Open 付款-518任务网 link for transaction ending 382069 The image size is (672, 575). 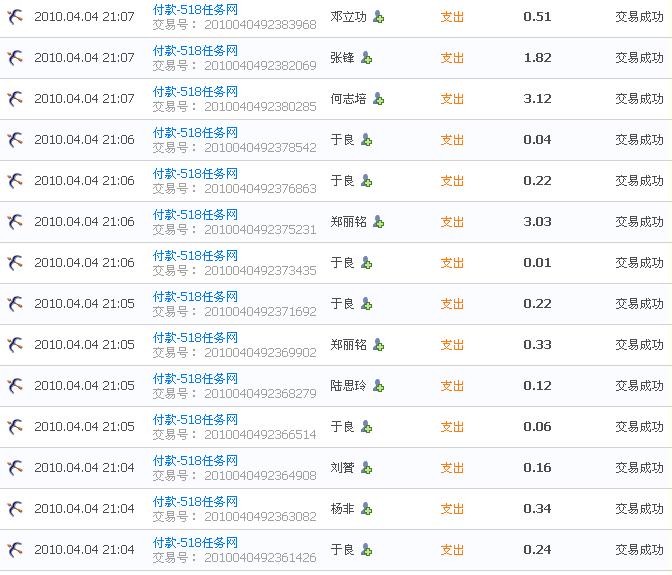pos(195,50)
